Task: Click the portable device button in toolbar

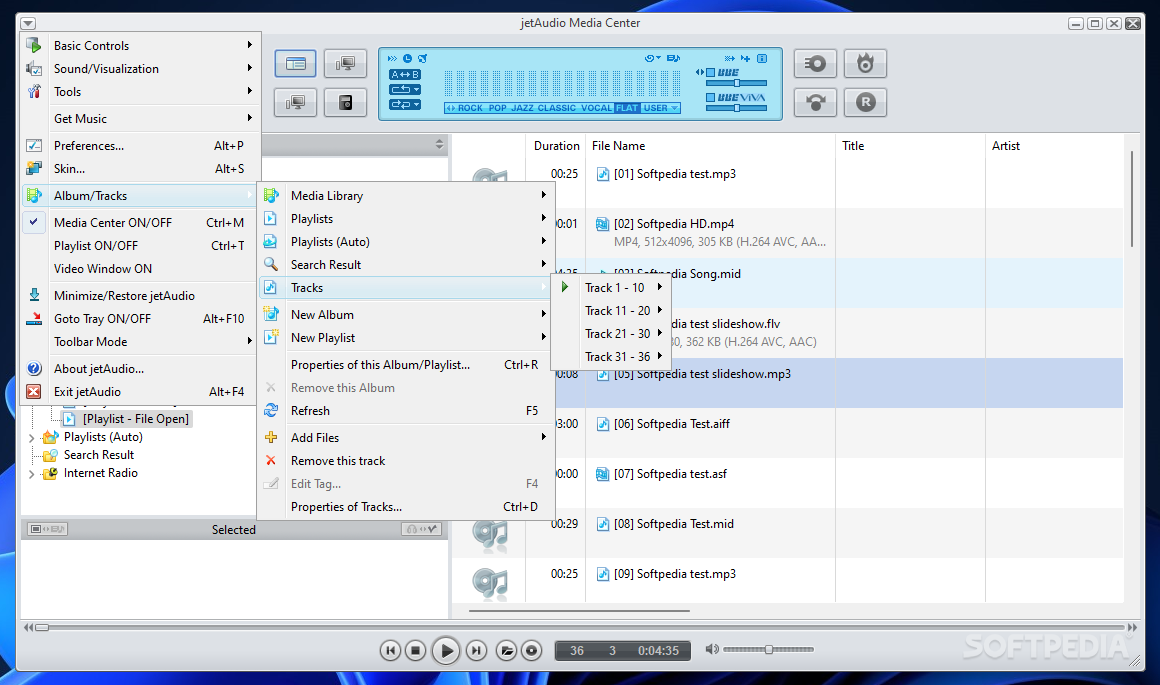Action: (345, 102)
